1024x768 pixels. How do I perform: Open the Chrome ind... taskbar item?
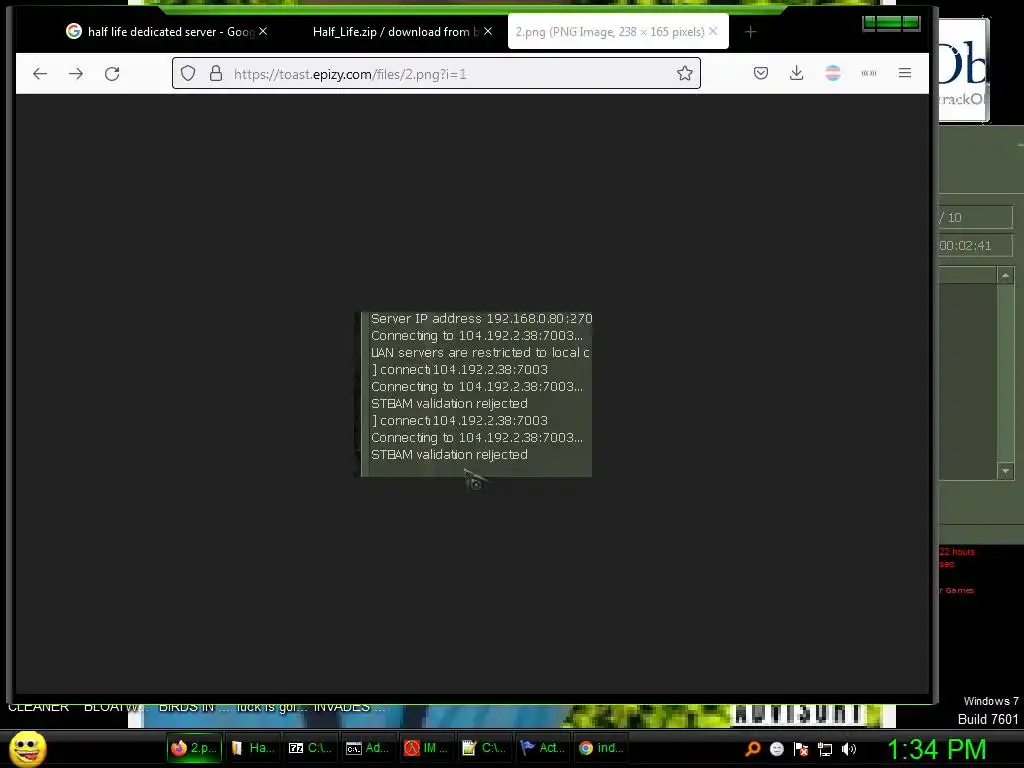[600, 748]
